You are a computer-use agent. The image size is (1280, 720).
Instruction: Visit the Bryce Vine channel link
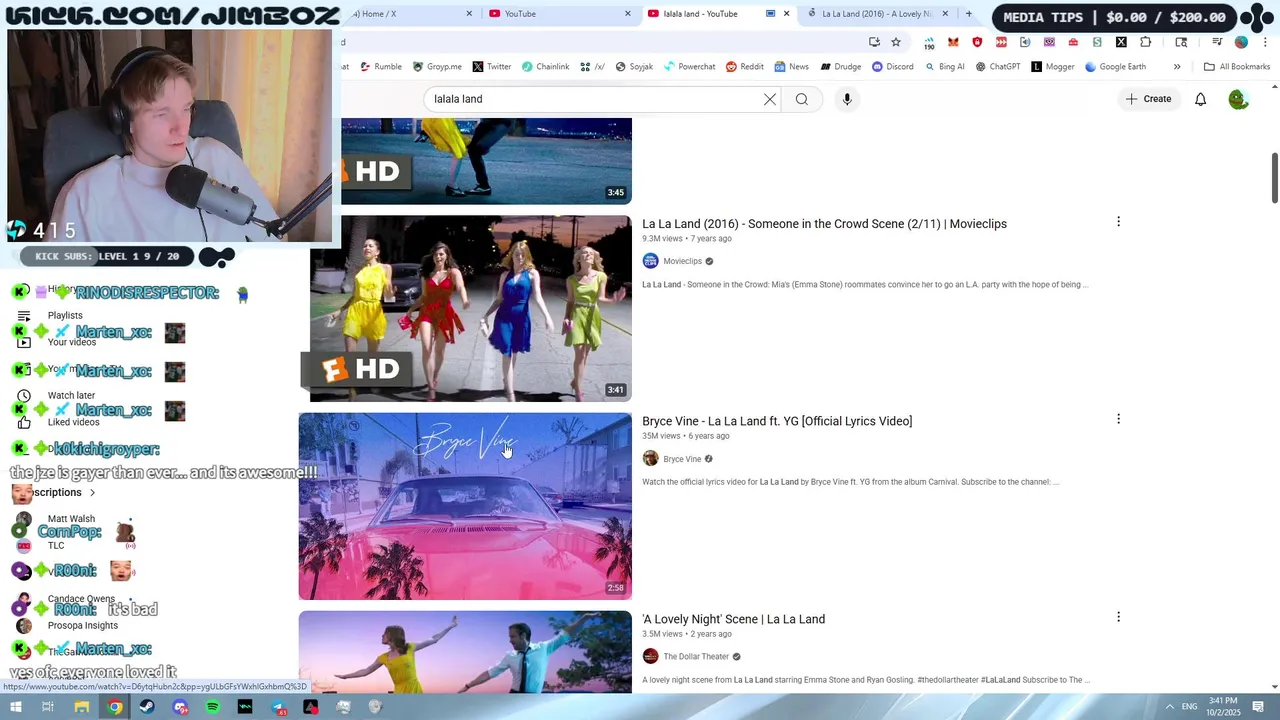[x=682, y=459]
